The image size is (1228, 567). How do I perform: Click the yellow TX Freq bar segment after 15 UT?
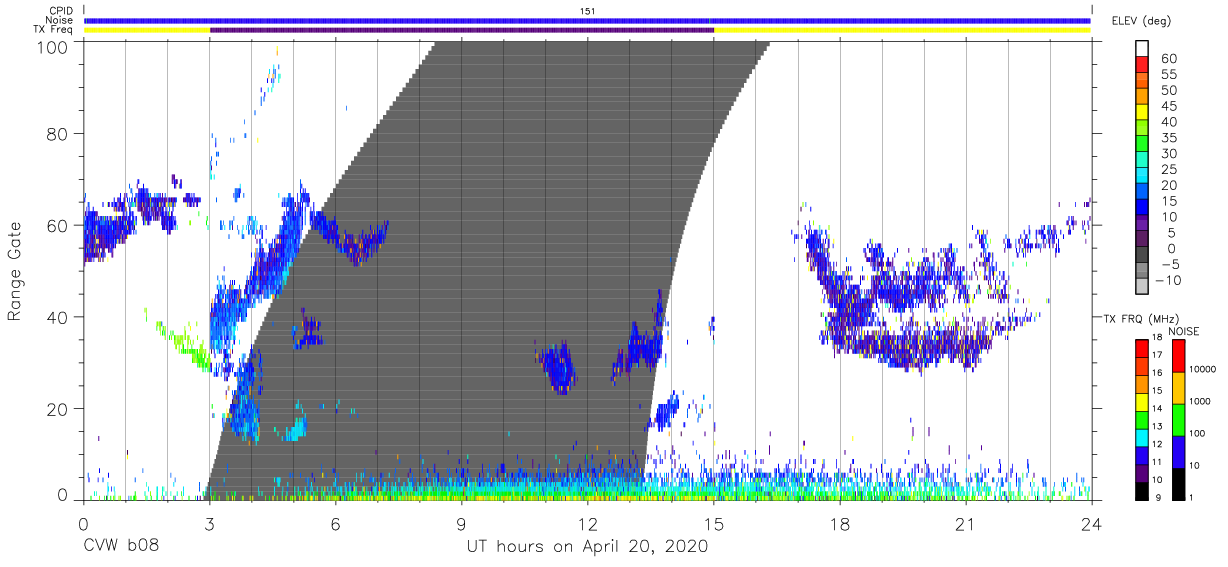902,30
